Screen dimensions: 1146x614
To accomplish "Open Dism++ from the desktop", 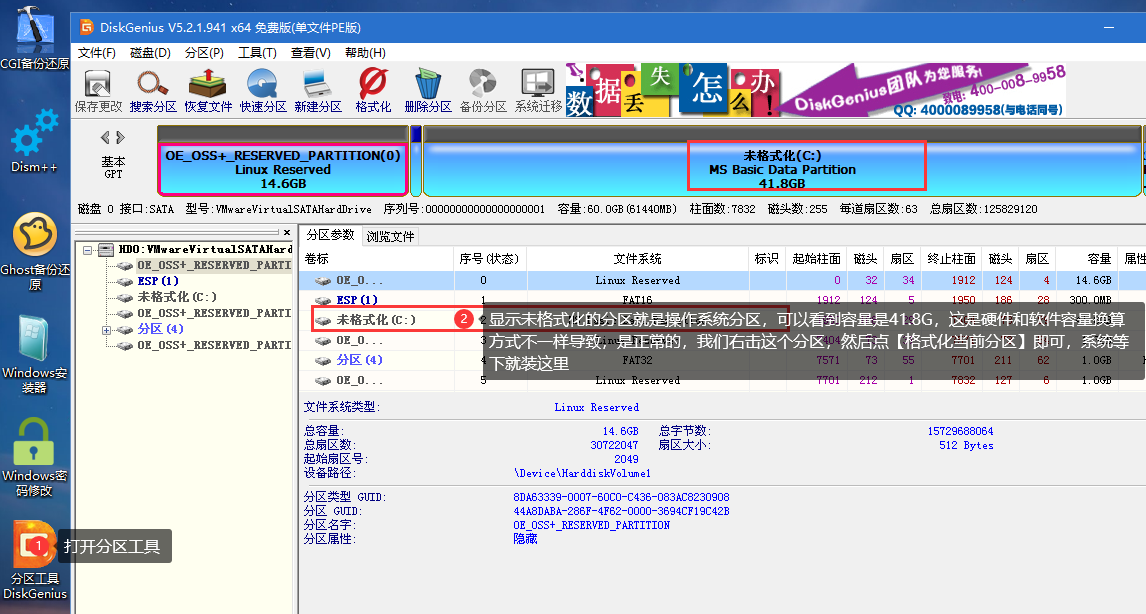I will tap(34, 140).
